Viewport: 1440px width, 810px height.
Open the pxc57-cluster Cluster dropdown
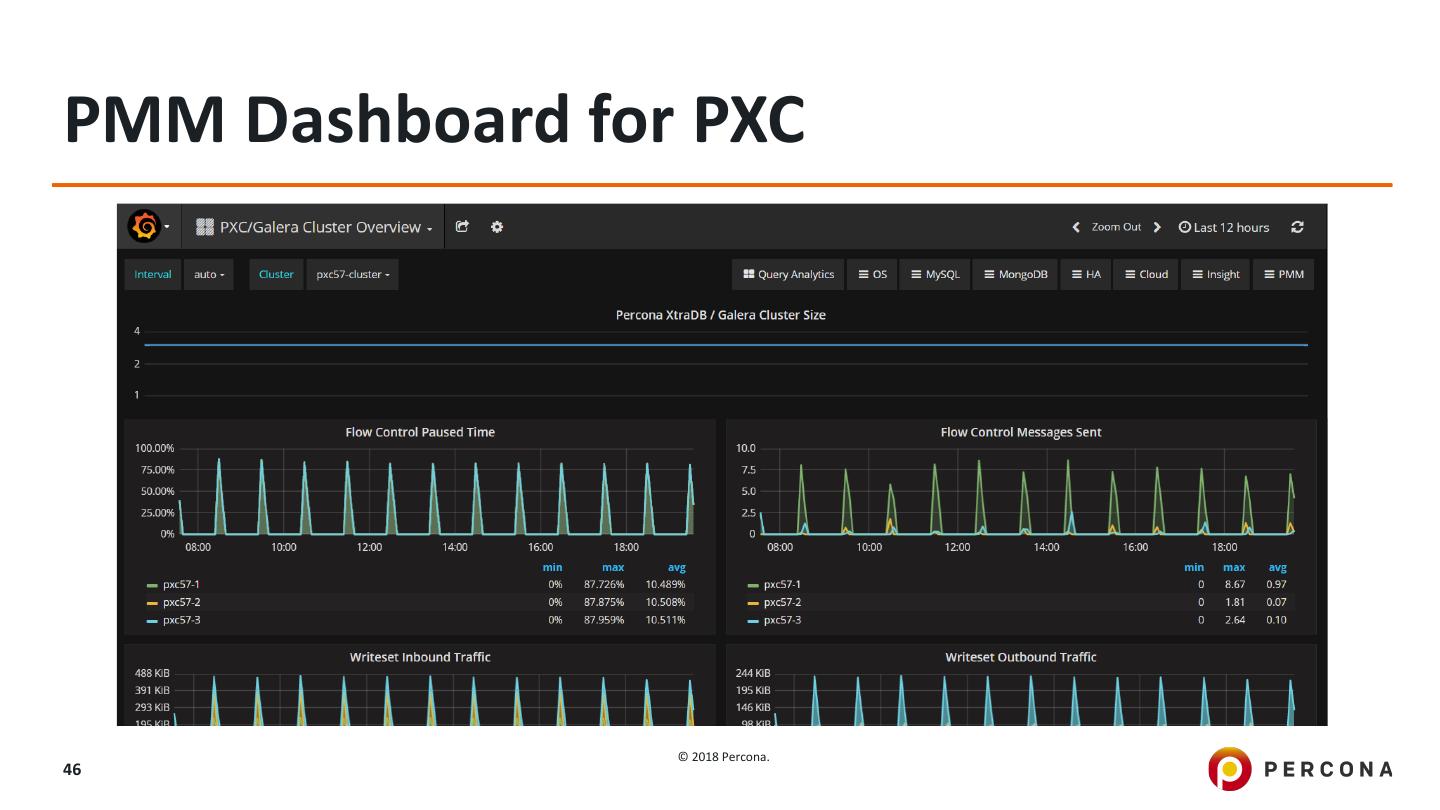point(352,274)
